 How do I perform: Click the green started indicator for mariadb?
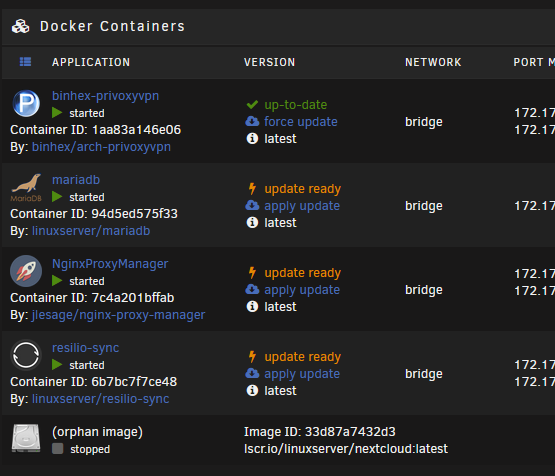57,197
